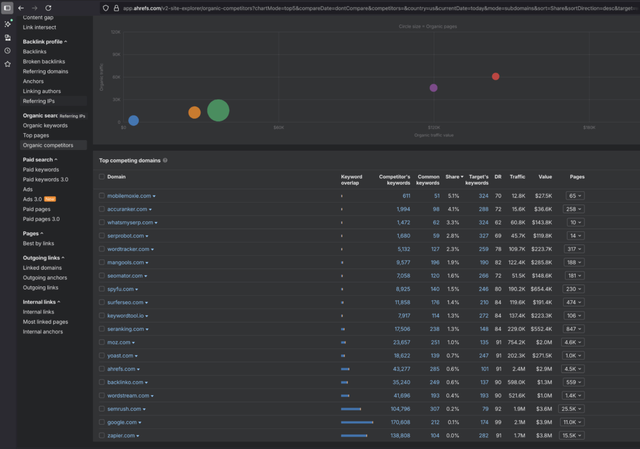This screenshot has height=449, width=640.
Task: Toggle the select-all checkbox in Domain header
Action: pyautogui.click(x=102, y=177)
